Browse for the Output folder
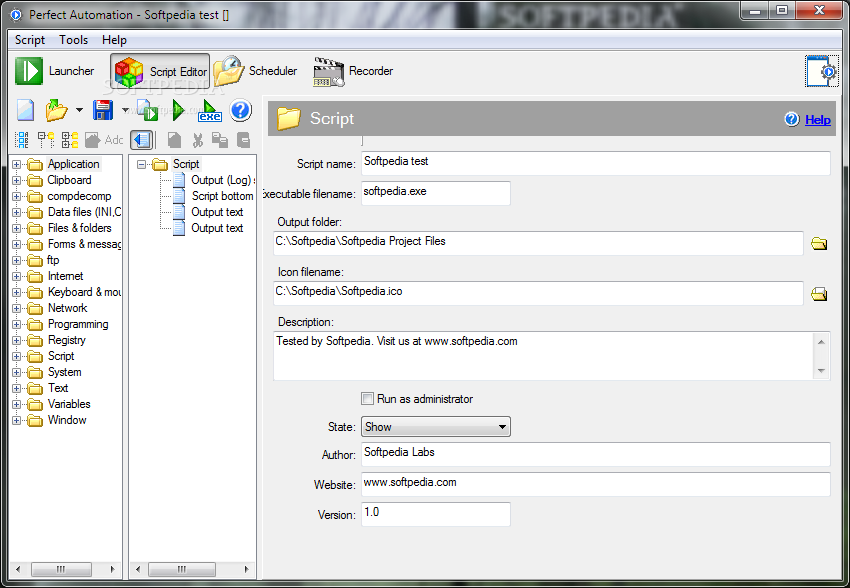Screen dimensions: 850x588 819,243
